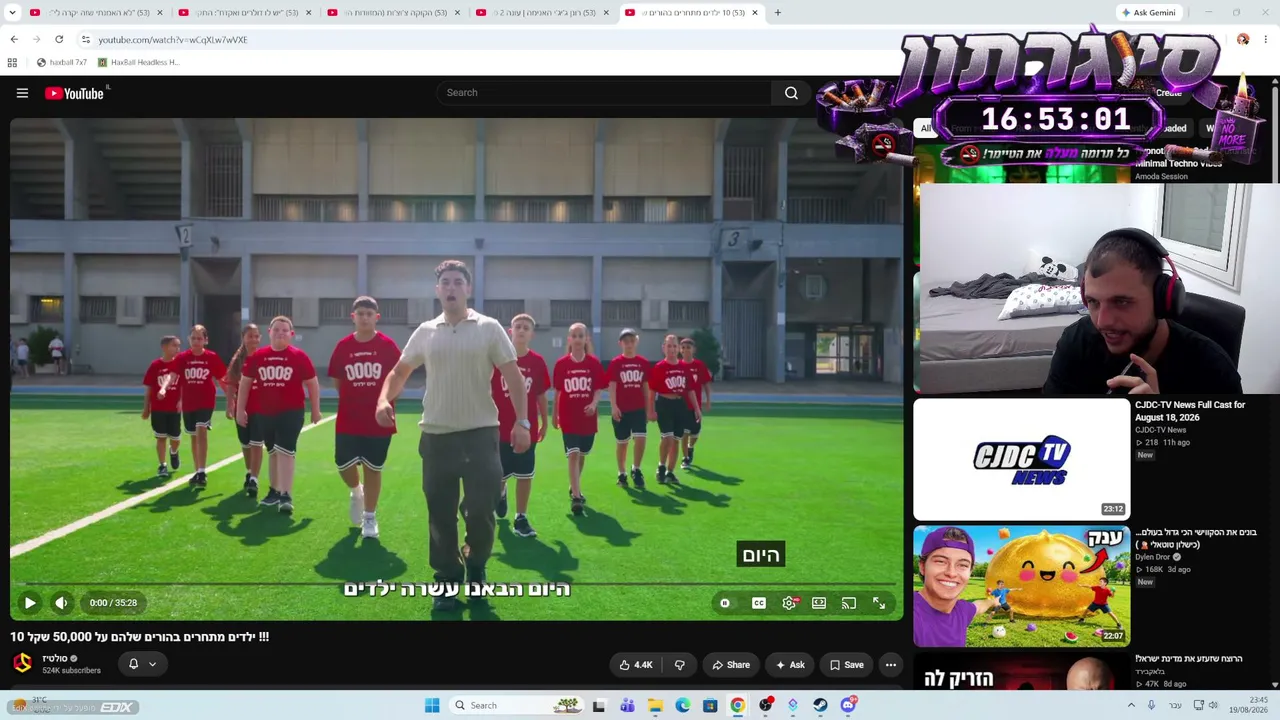Screen dimensions: 1280x720
Task: Open the Chrome profile avatar
Action: (x=1243, y=40)
